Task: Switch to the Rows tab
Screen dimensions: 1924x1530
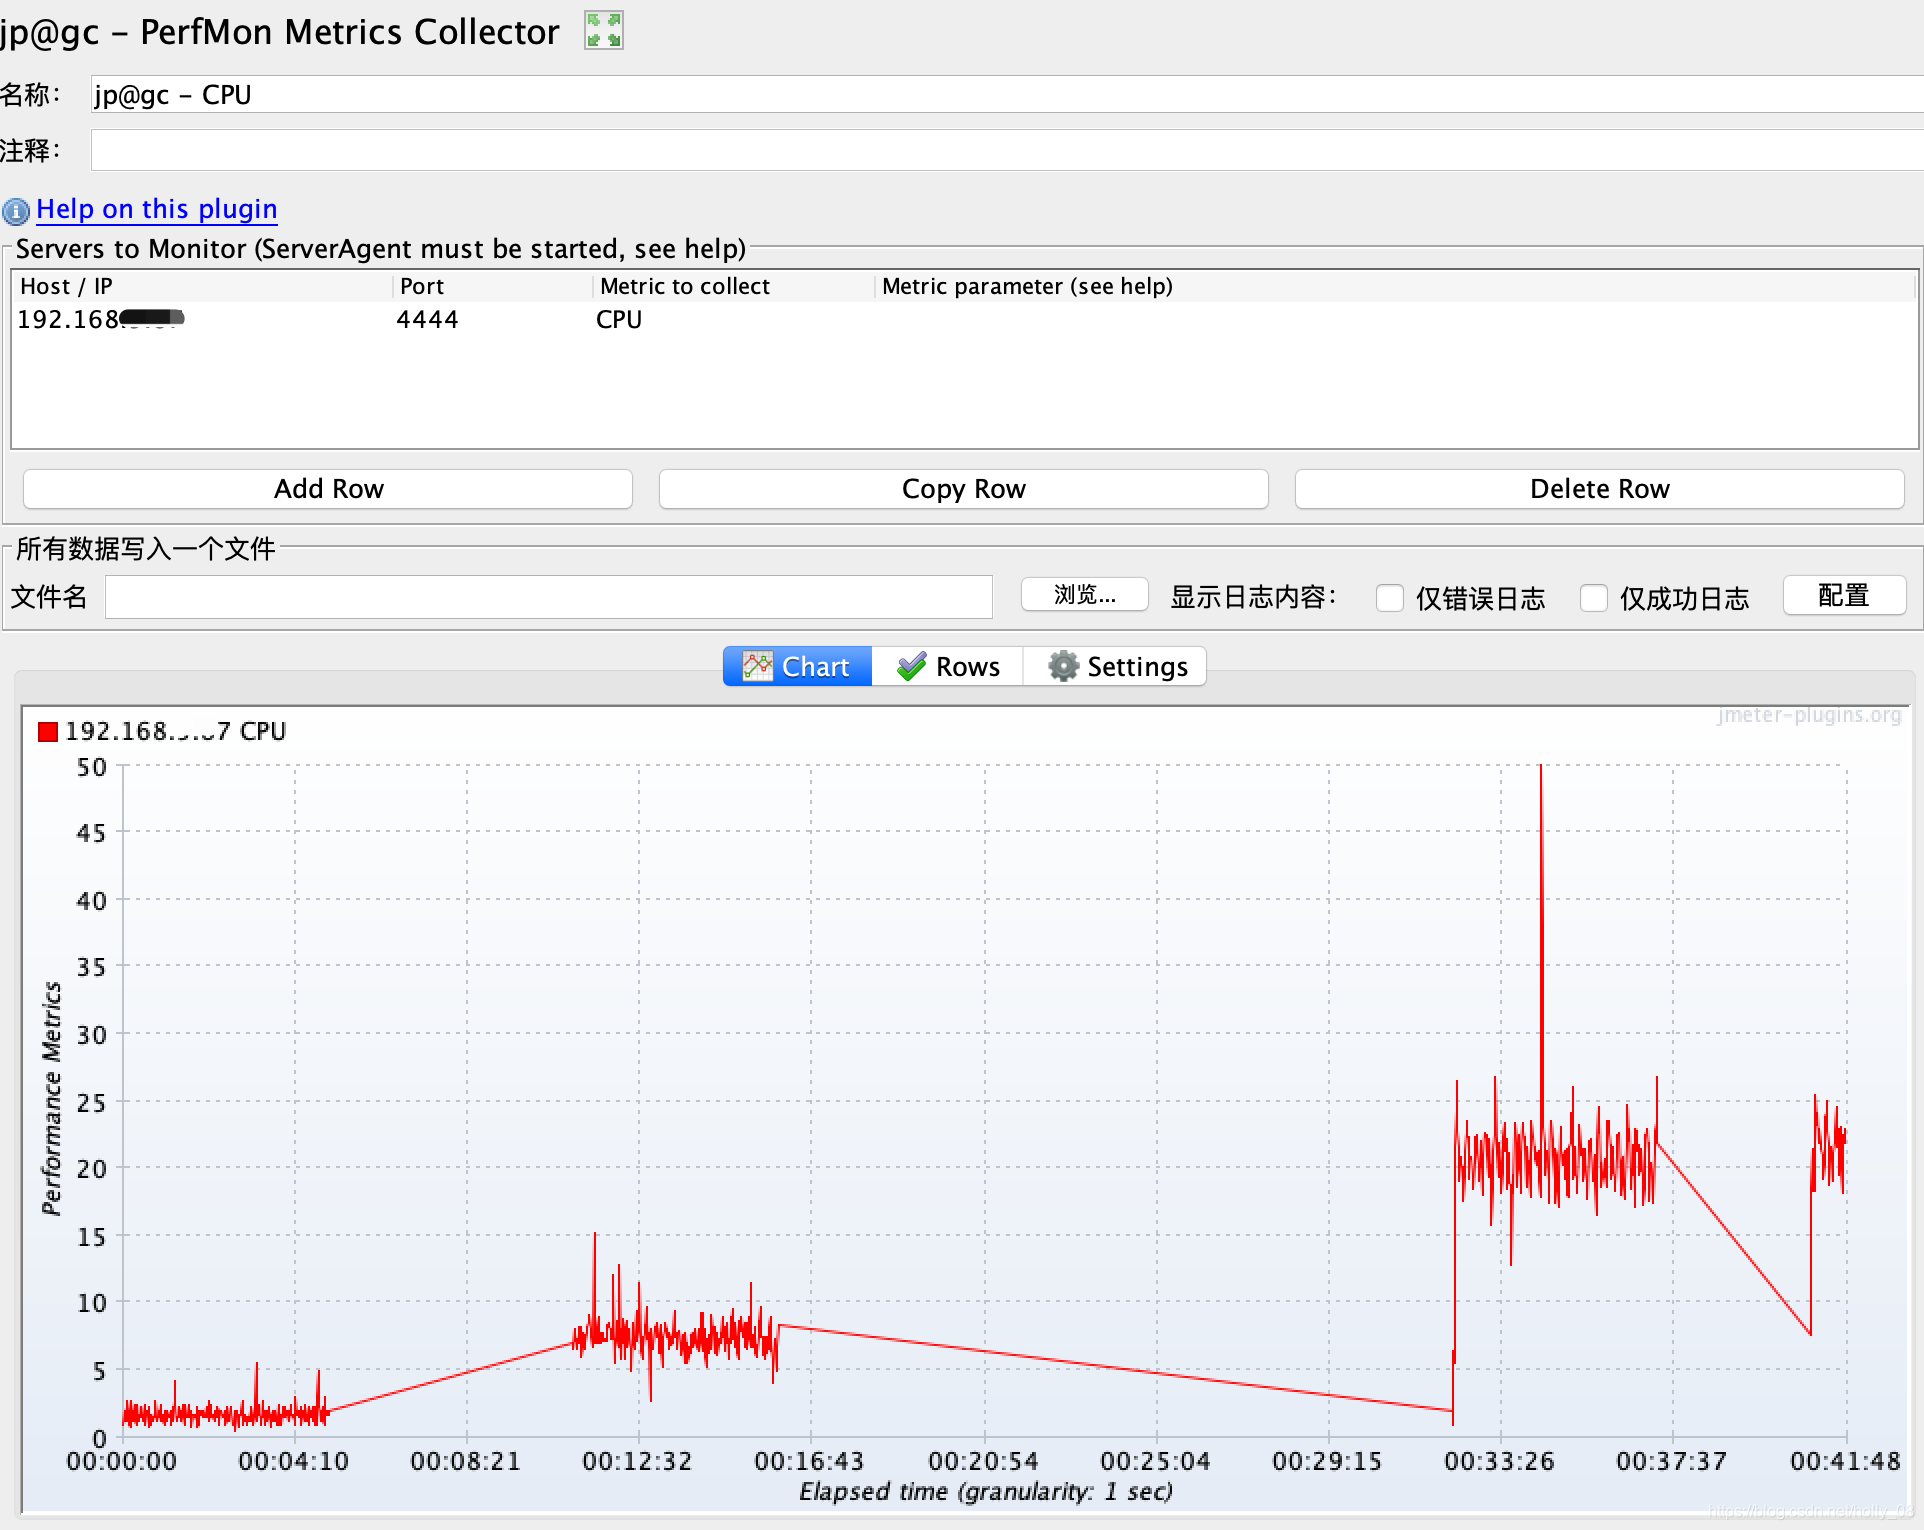Action: 948,667
